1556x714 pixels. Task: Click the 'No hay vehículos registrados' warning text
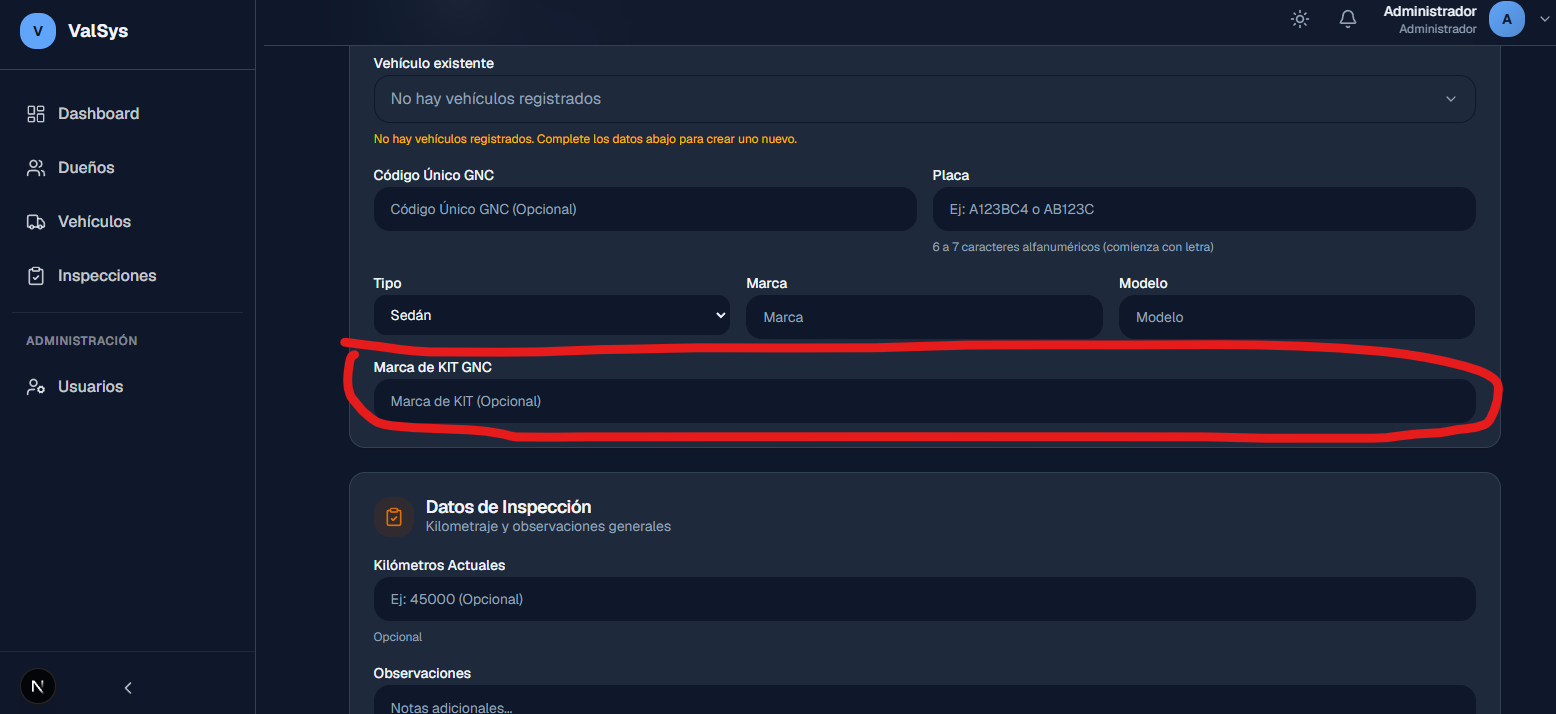coord(585,139)
